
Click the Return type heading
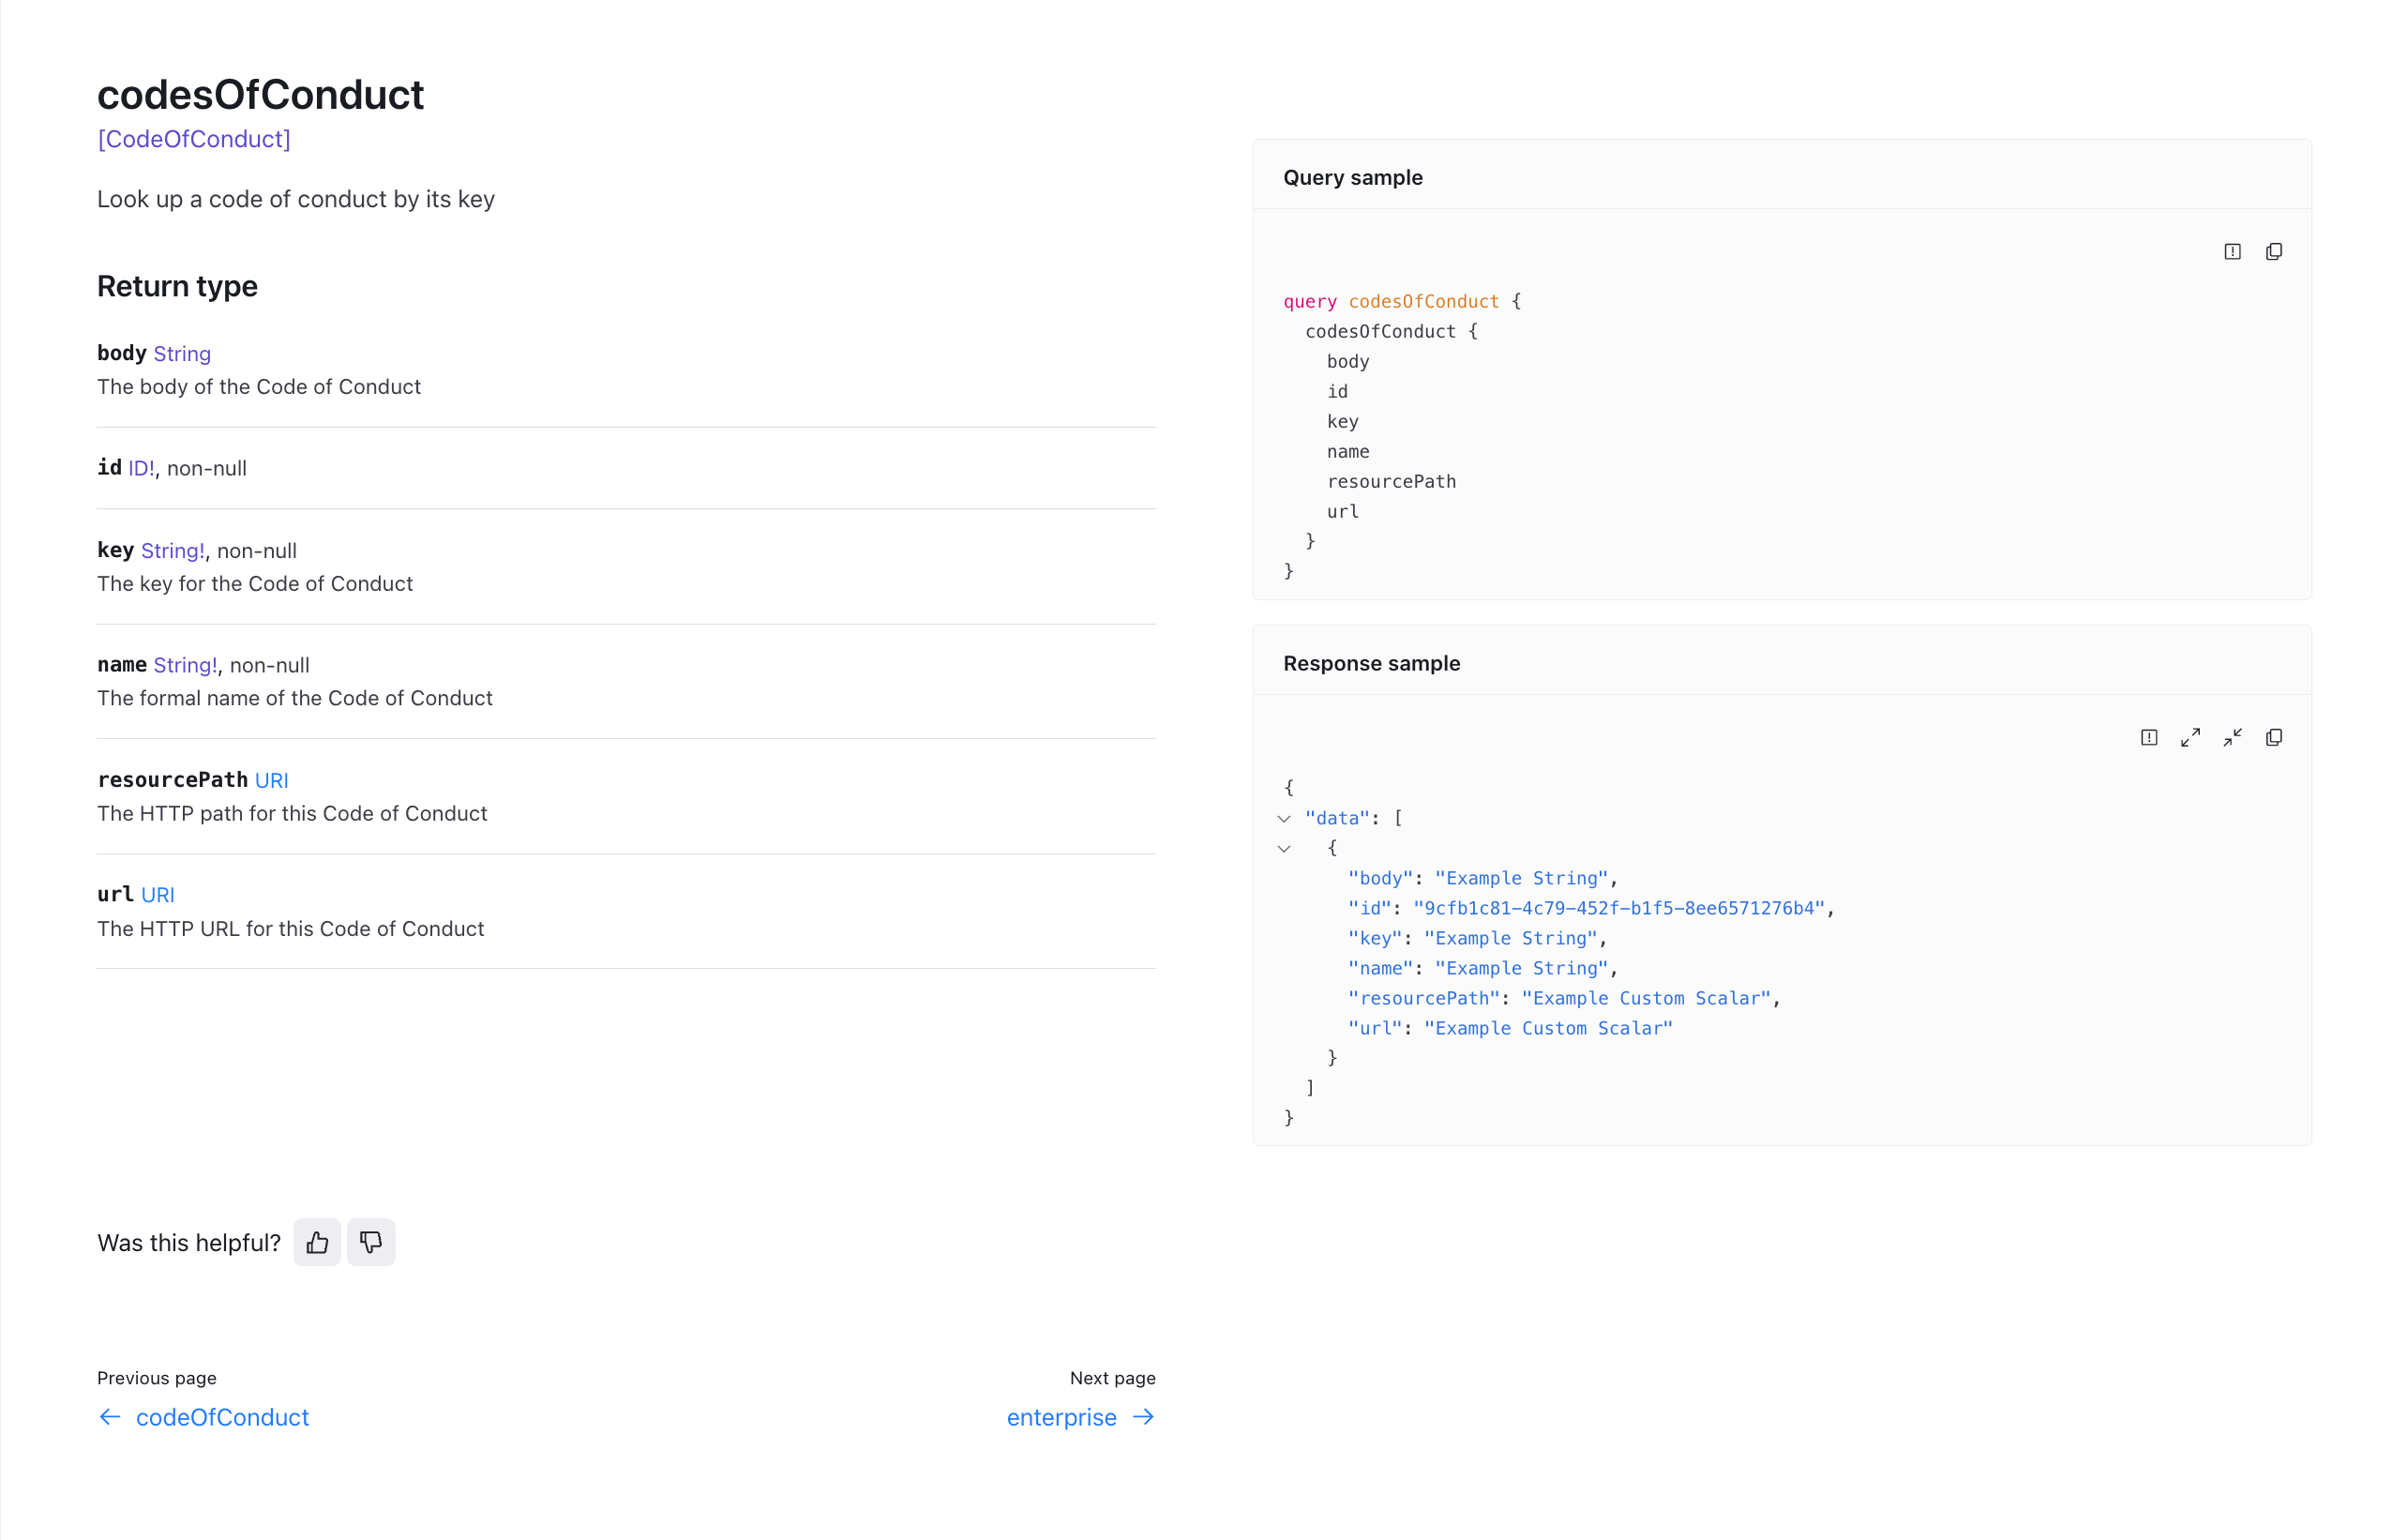[x=177, y=287]
